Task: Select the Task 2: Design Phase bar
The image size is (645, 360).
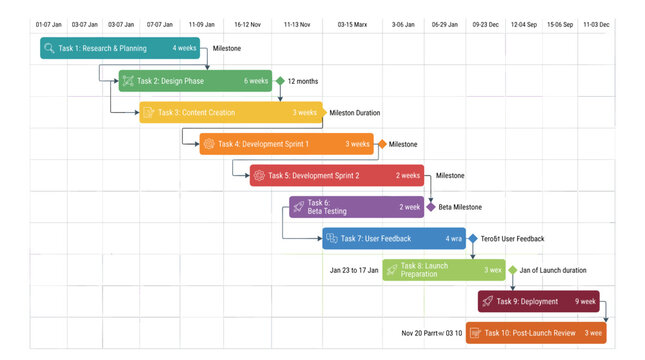Action: 195,81
